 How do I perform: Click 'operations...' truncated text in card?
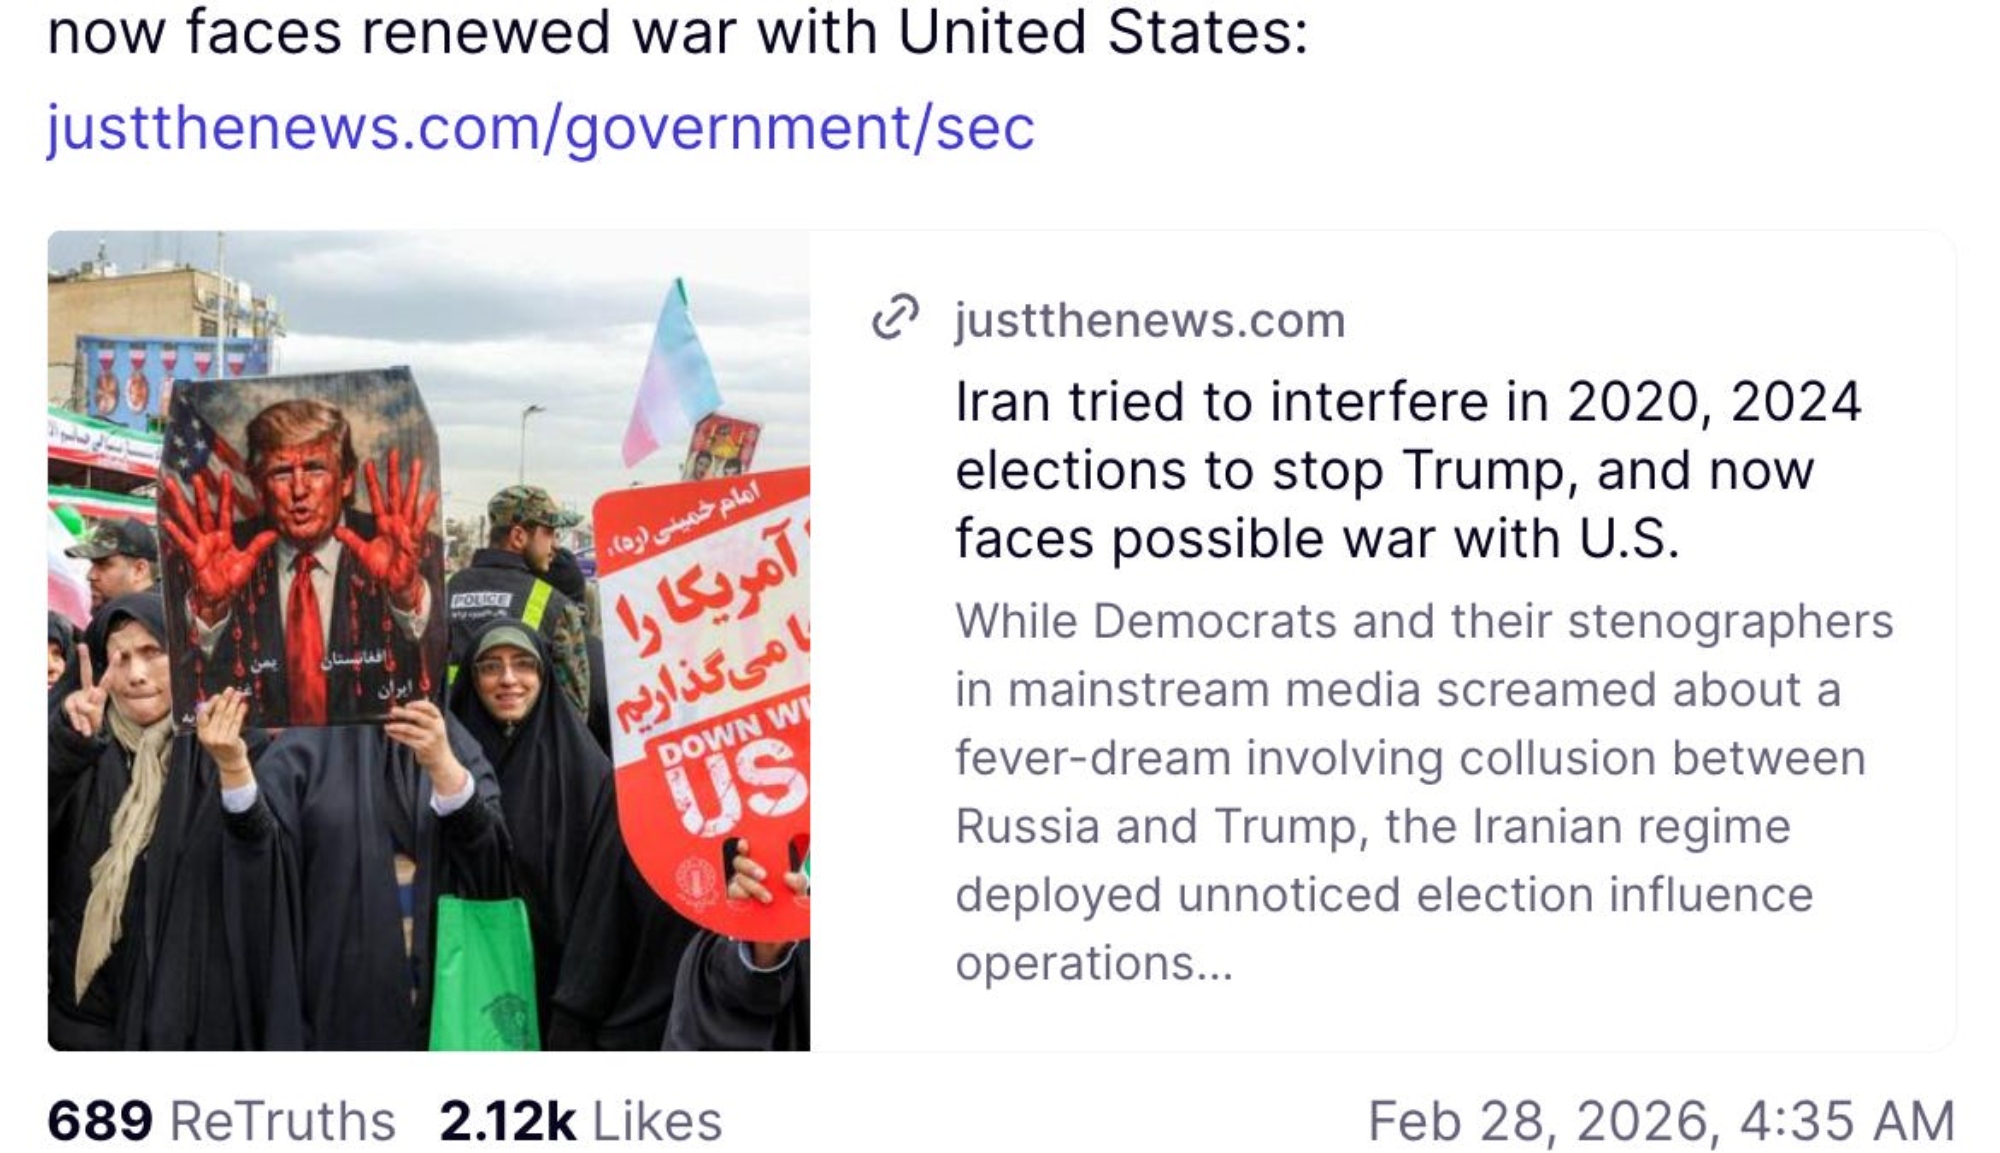[x=1094, y=964]
